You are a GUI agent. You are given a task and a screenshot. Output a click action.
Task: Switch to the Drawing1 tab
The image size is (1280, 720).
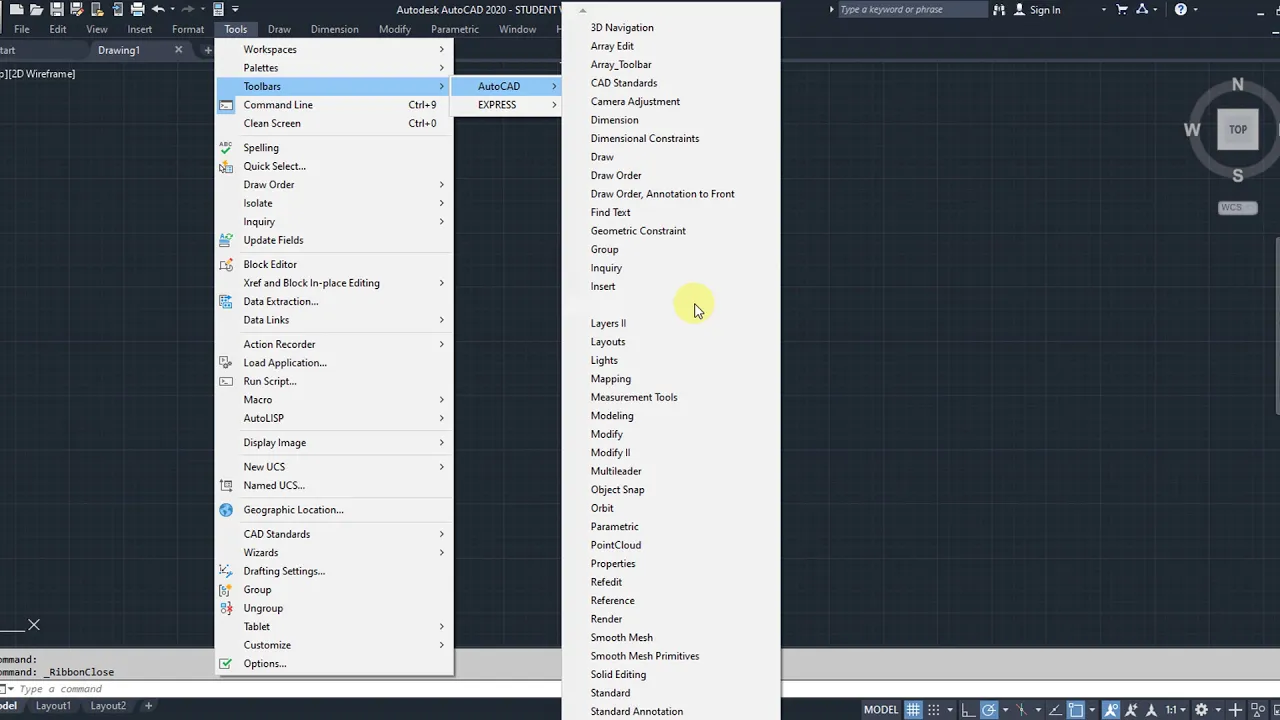(x=119, y=50)
